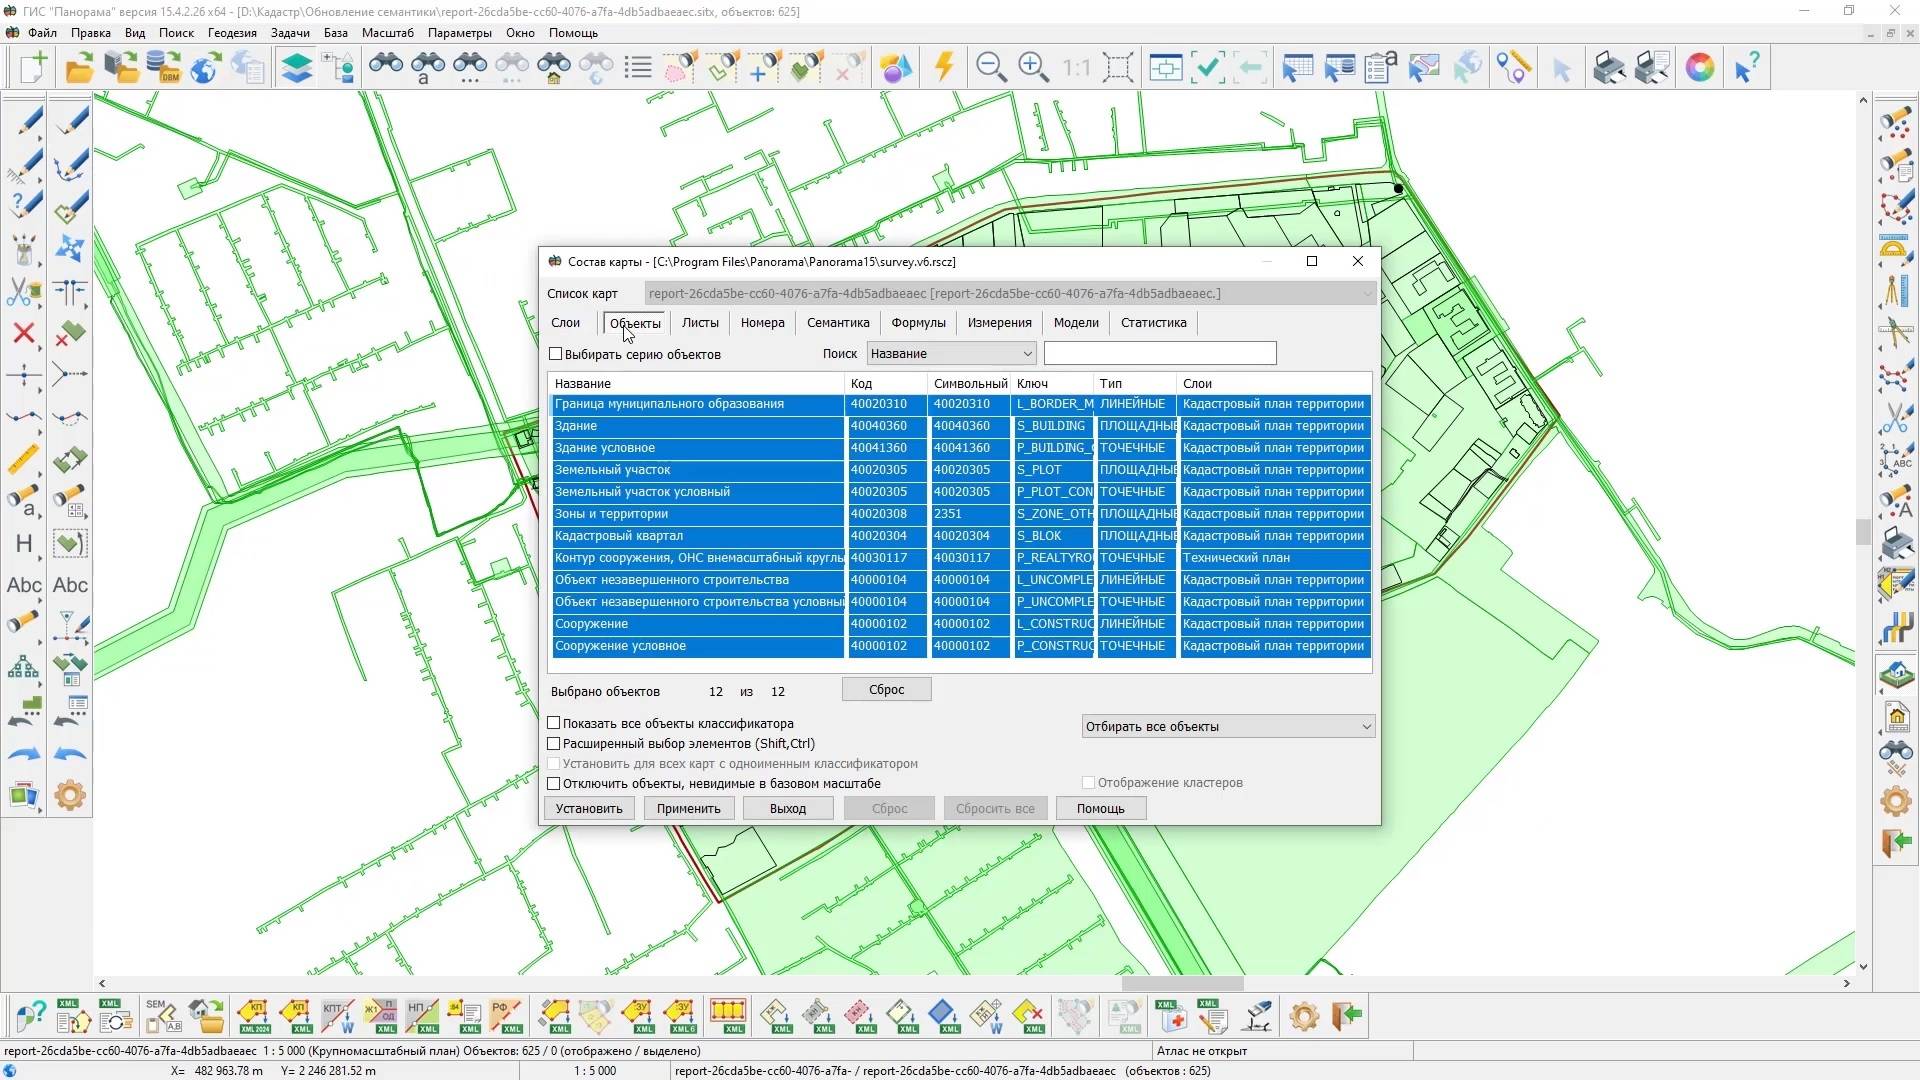Click the red X delete tool
This screenshot has width=1920, height=1080.
(x=24, y=333)
